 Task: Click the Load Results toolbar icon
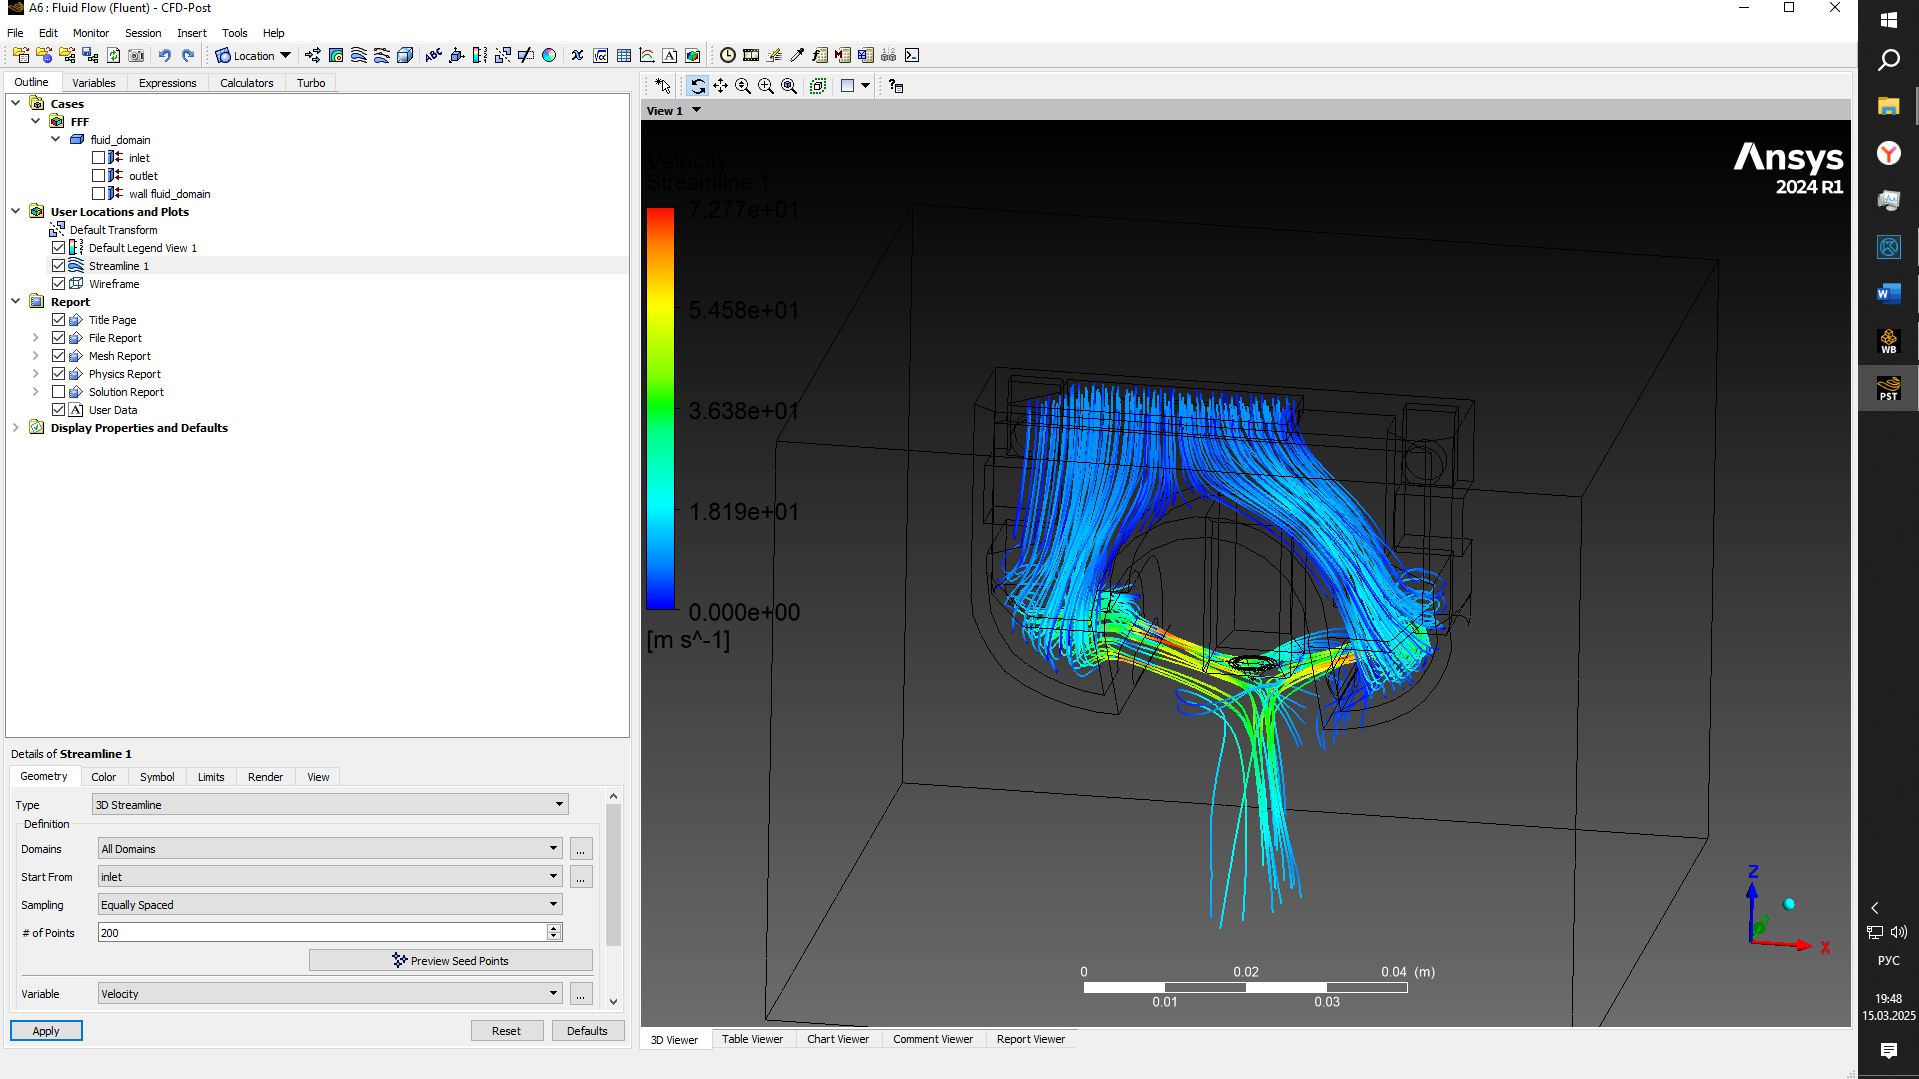click(20, 55)
